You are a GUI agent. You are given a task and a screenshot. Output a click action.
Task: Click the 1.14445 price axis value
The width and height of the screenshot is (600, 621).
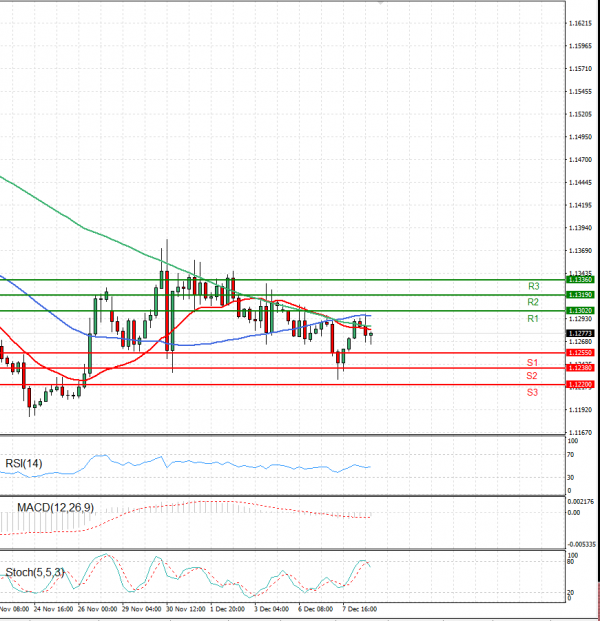(x=580, y=183)
